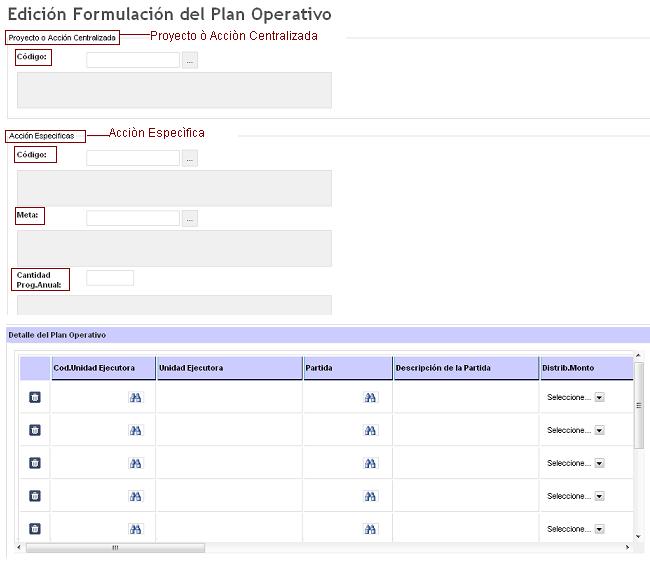Click the Cod.Unidad Ejecutora column header
The width and height of the screenshot is (650, 563).
coord(102,368)
